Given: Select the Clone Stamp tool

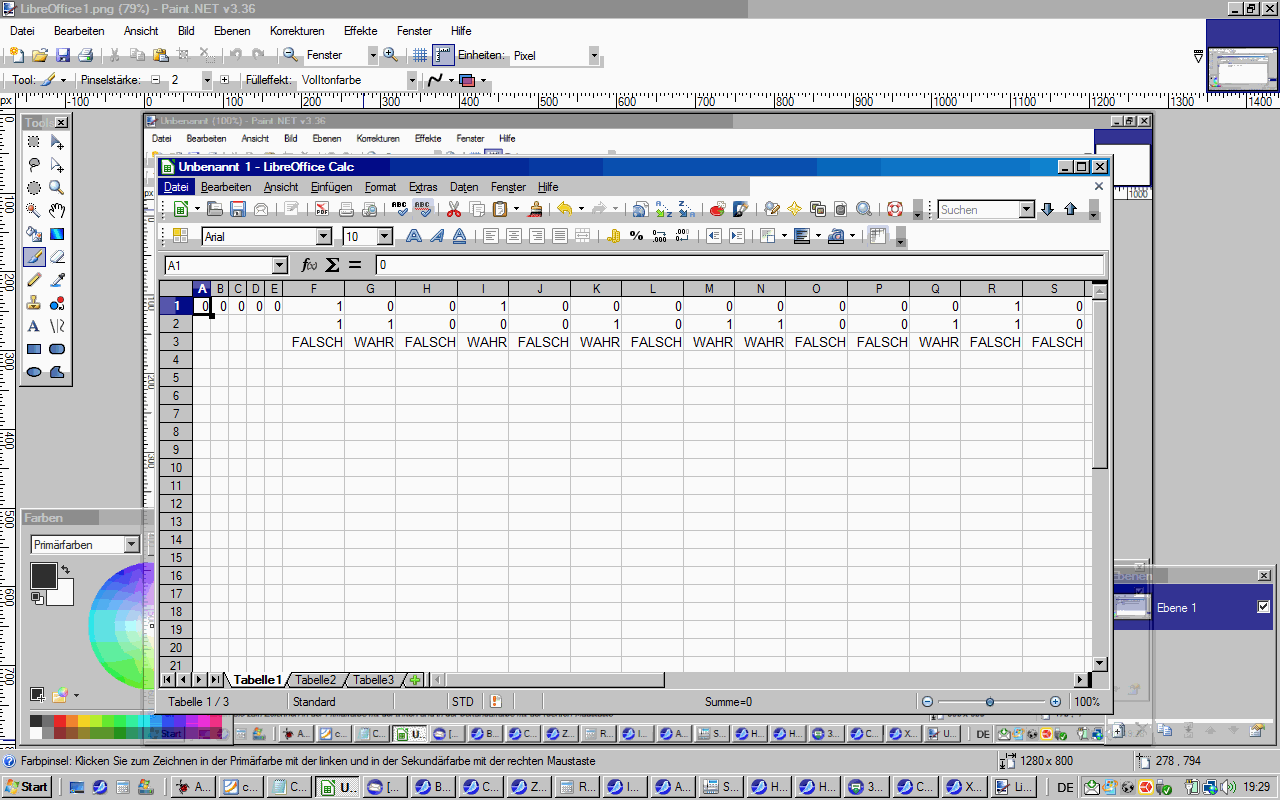Looking at the screenshot, I should (34, 303).
